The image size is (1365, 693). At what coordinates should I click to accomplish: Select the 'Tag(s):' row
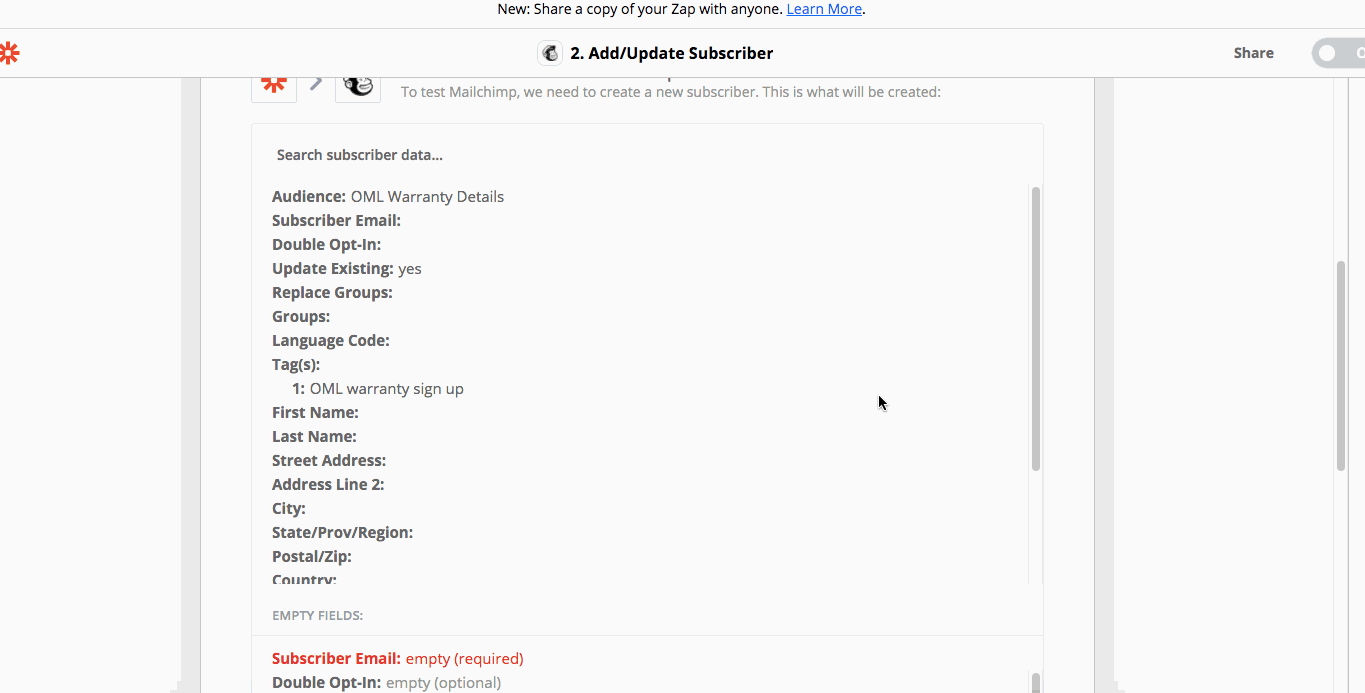pos(296,365)
